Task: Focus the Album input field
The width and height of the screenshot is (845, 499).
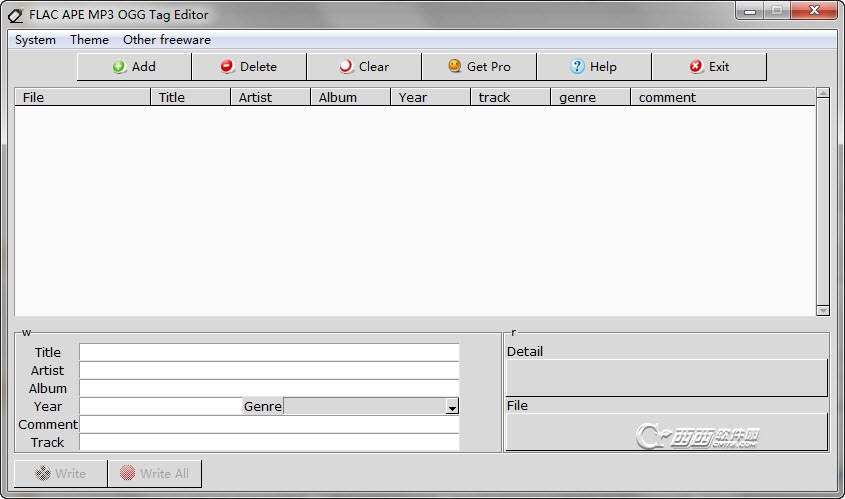Action: pyautogui.click(x=269, y=388)
